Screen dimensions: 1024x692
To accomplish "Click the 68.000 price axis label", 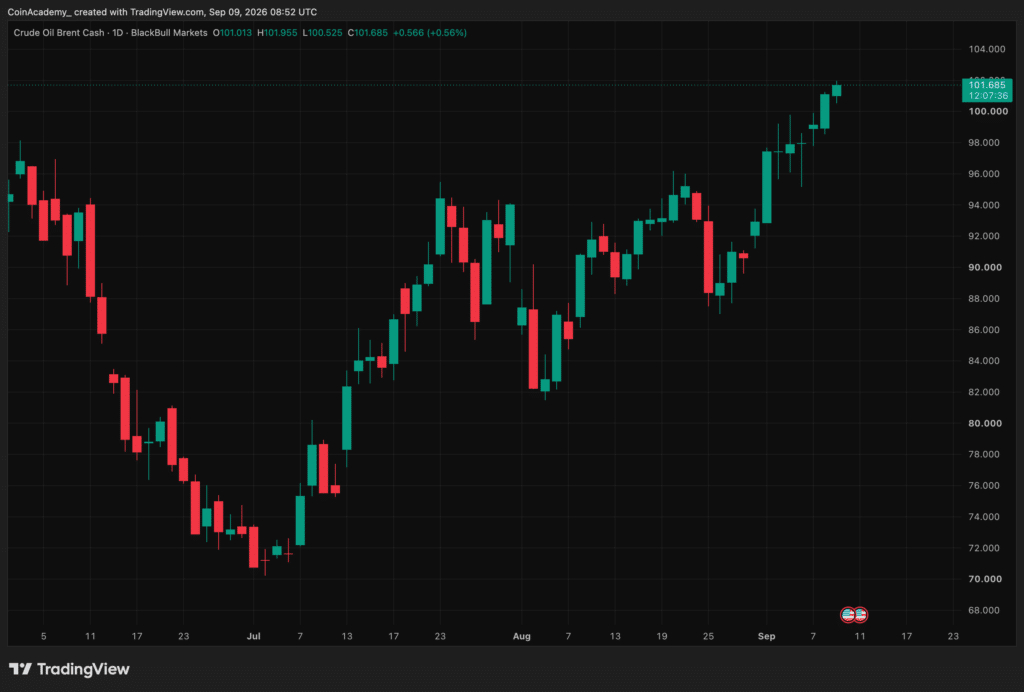I will 984,610.
